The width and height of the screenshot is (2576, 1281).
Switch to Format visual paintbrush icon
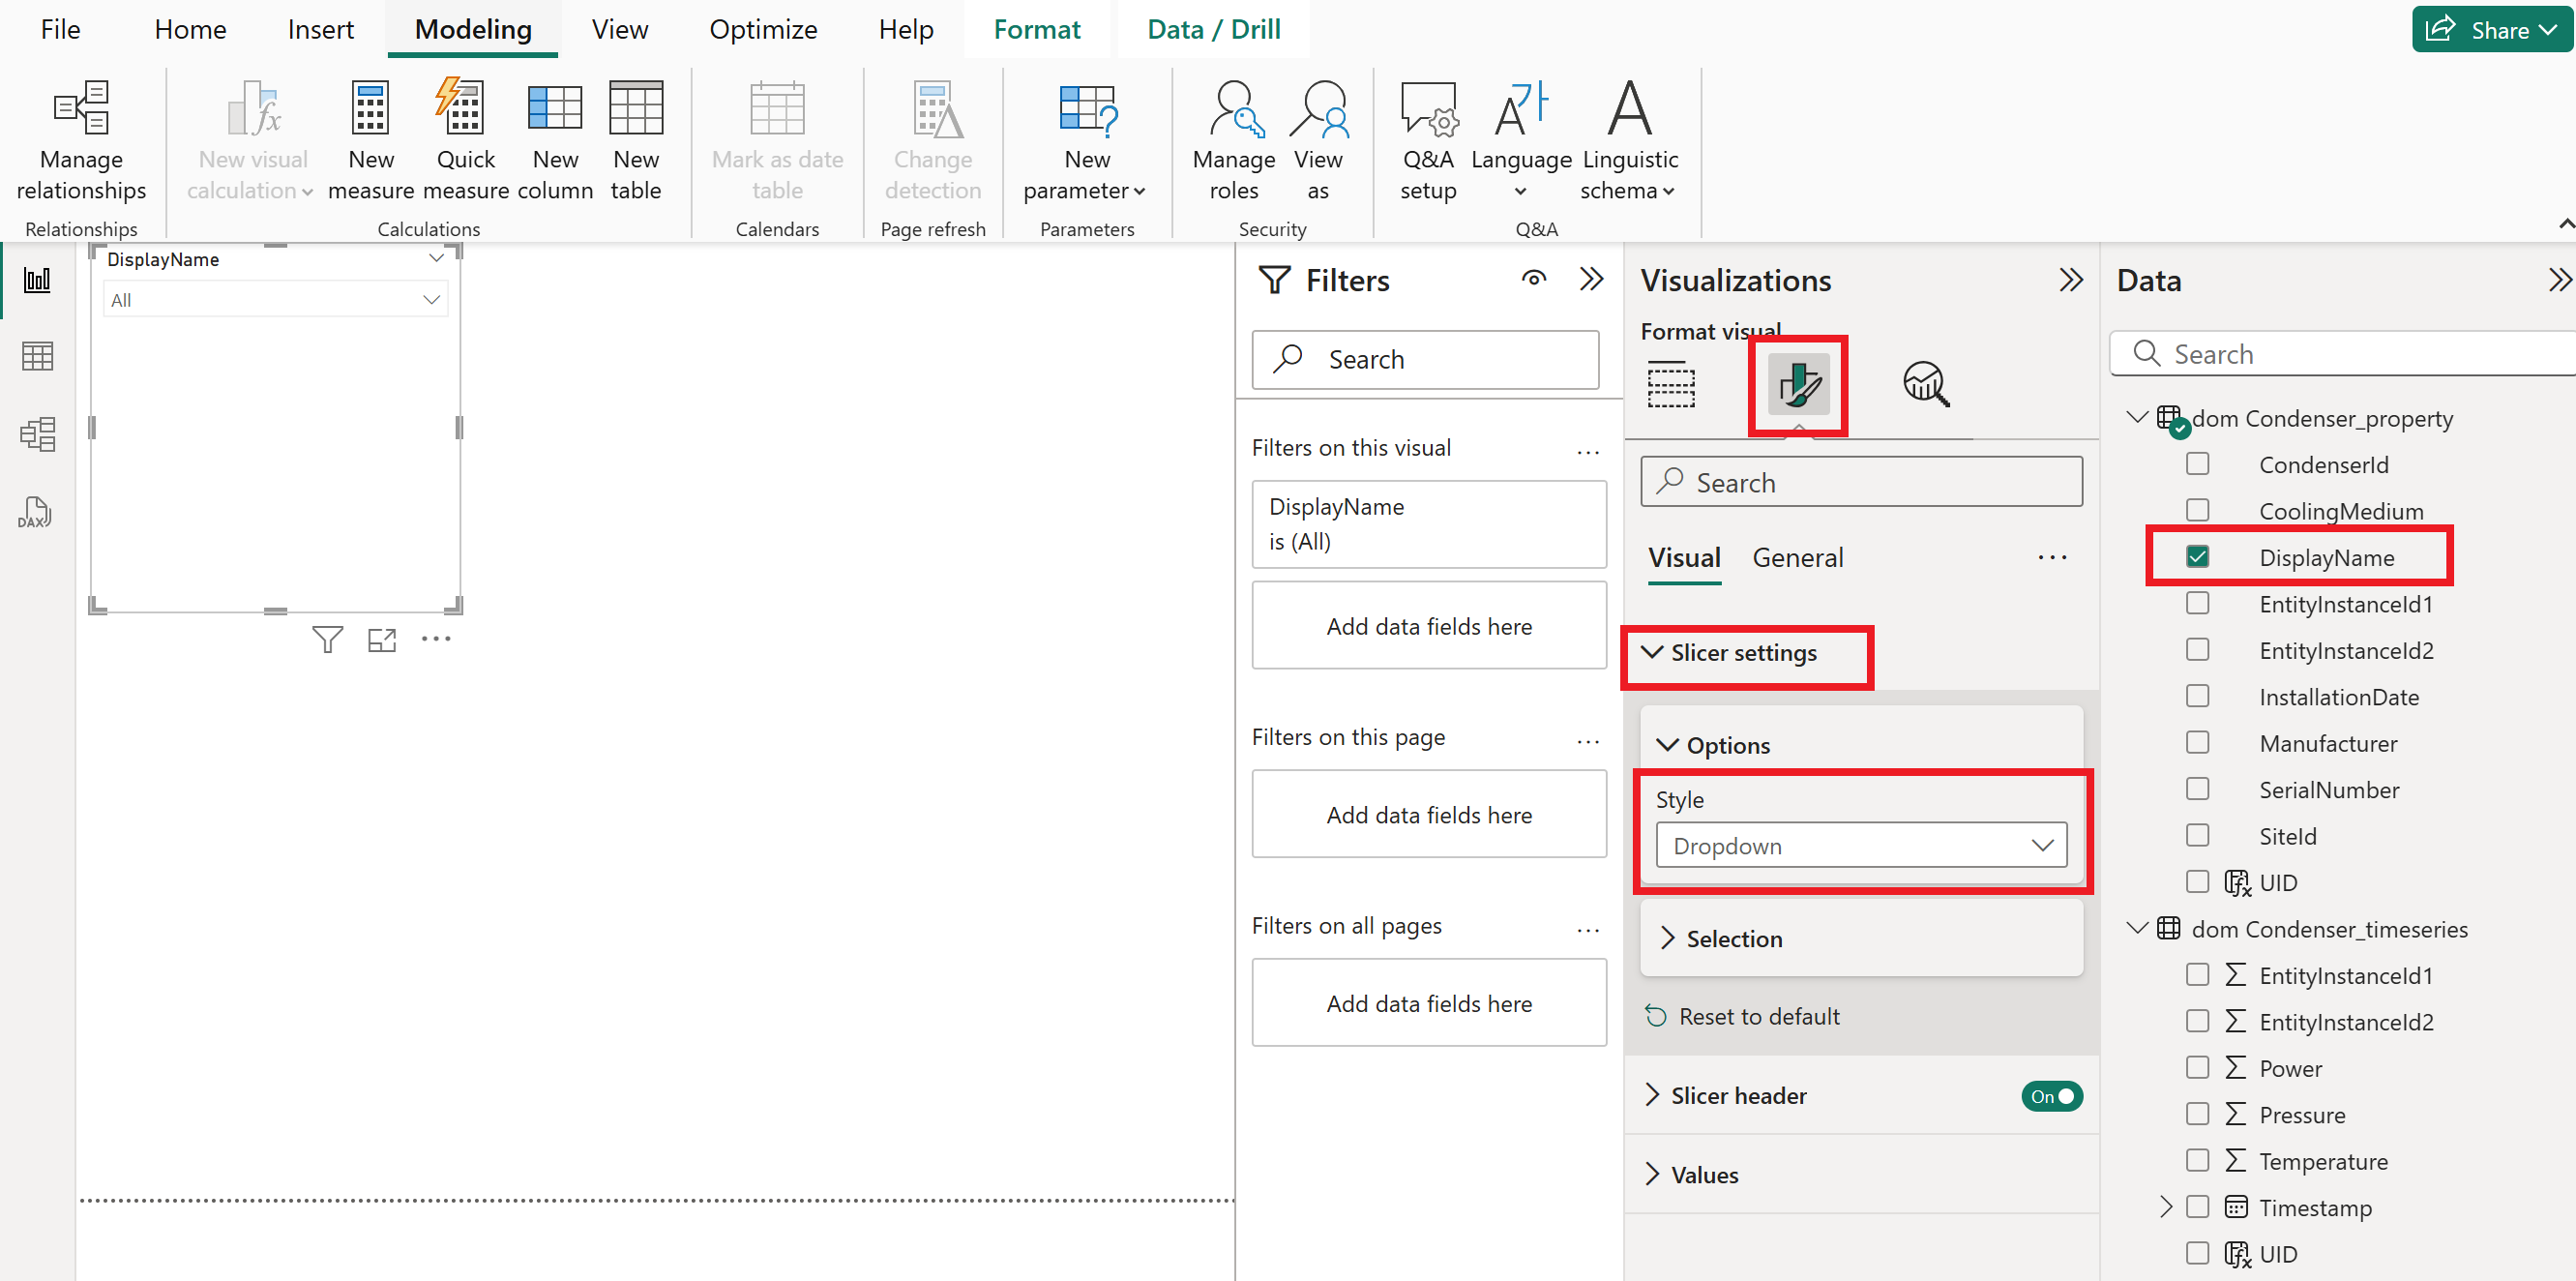coord(1798,384)
